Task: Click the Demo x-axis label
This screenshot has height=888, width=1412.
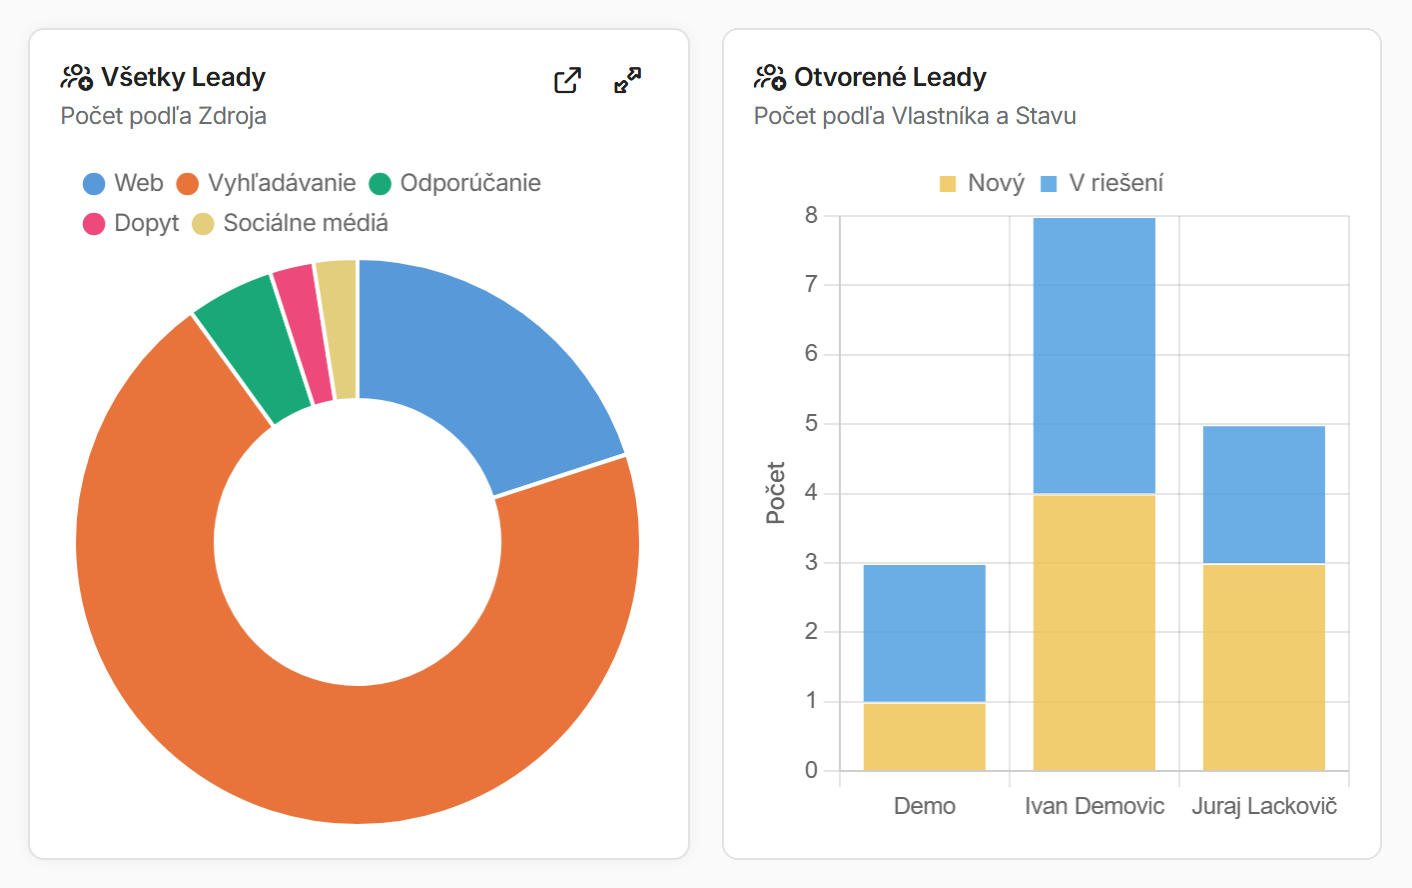Action: tap(925, 806)
